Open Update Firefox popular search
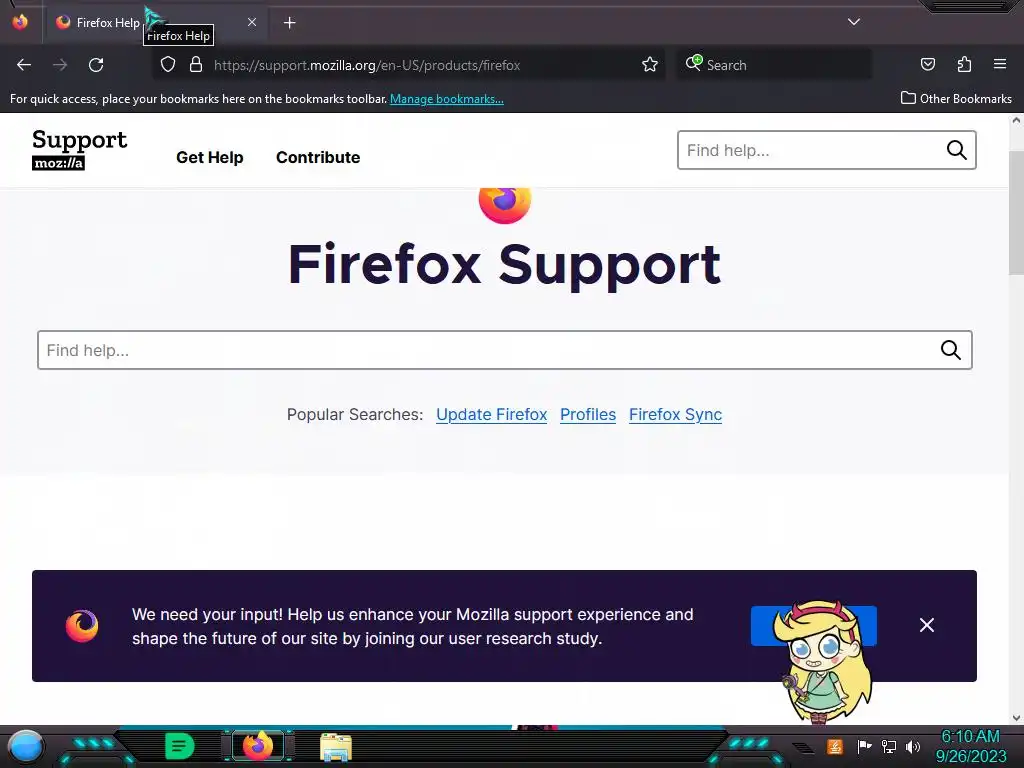The image size is (1024, 768). [491, 414]
